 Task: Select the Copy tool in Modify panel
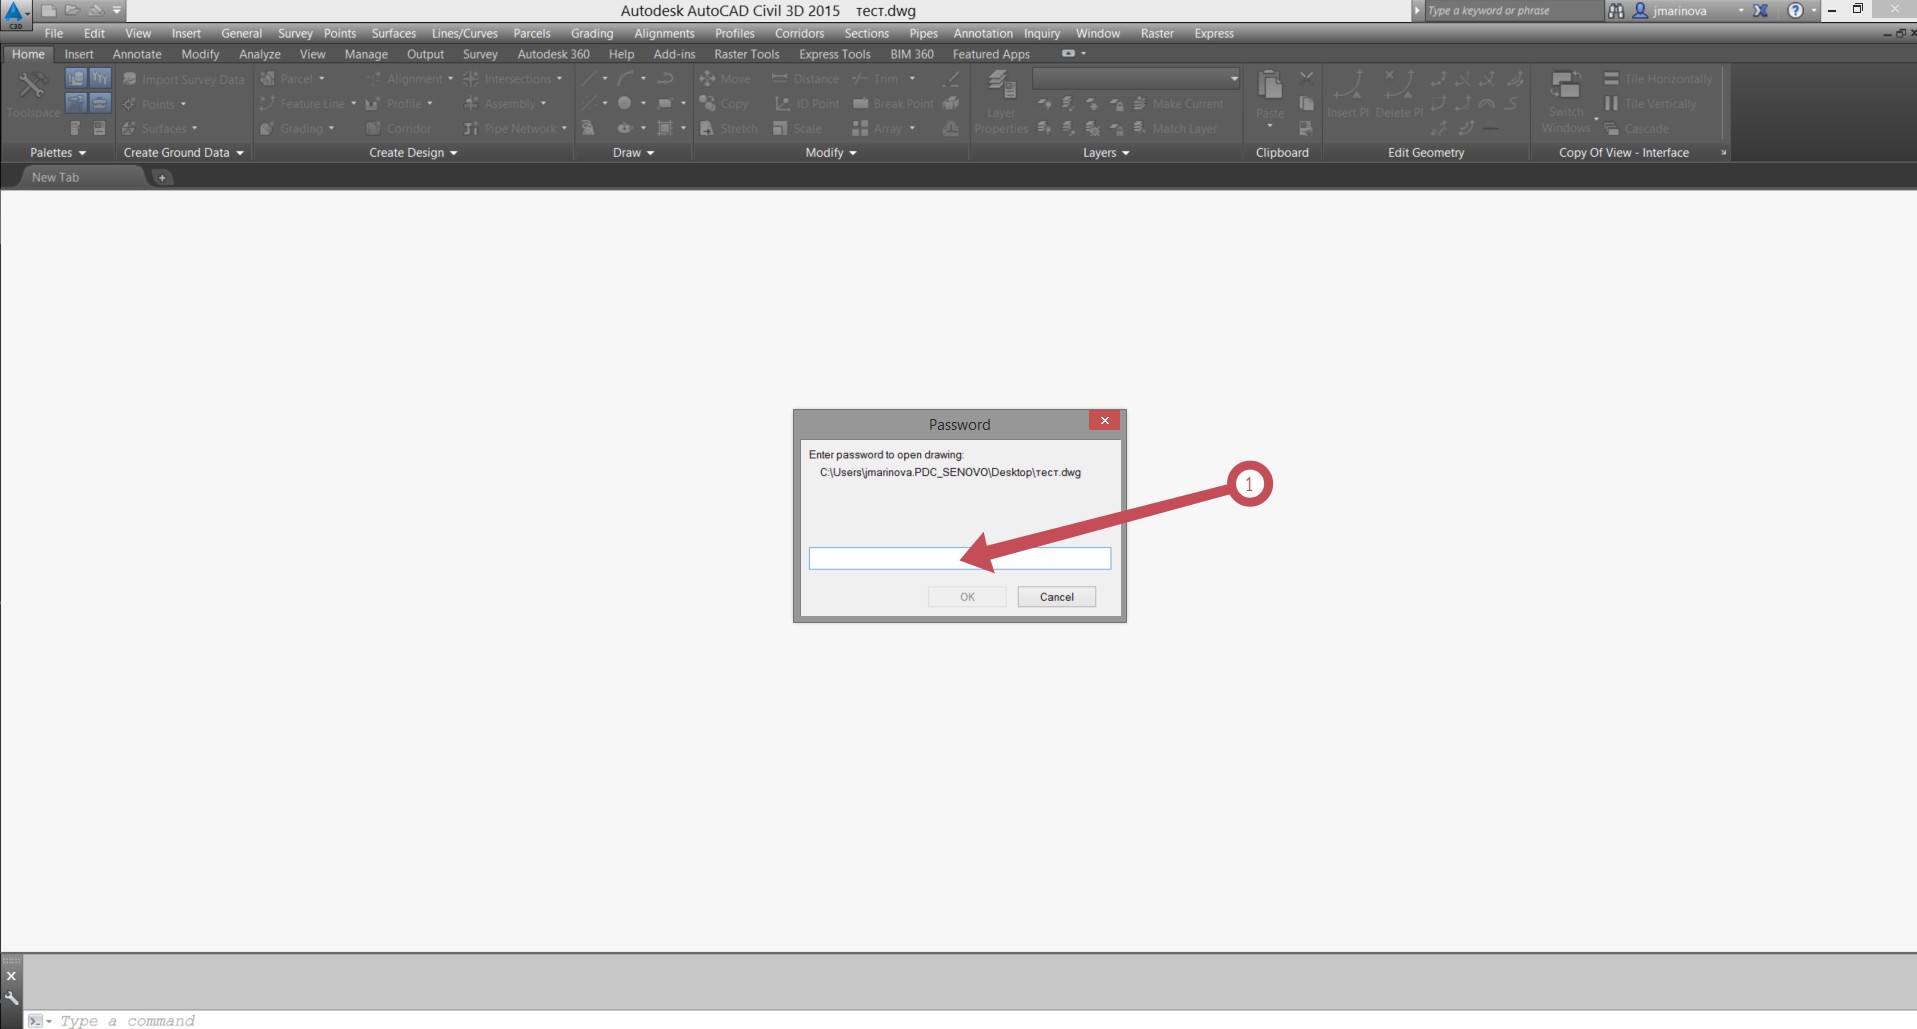coord(725,103)
